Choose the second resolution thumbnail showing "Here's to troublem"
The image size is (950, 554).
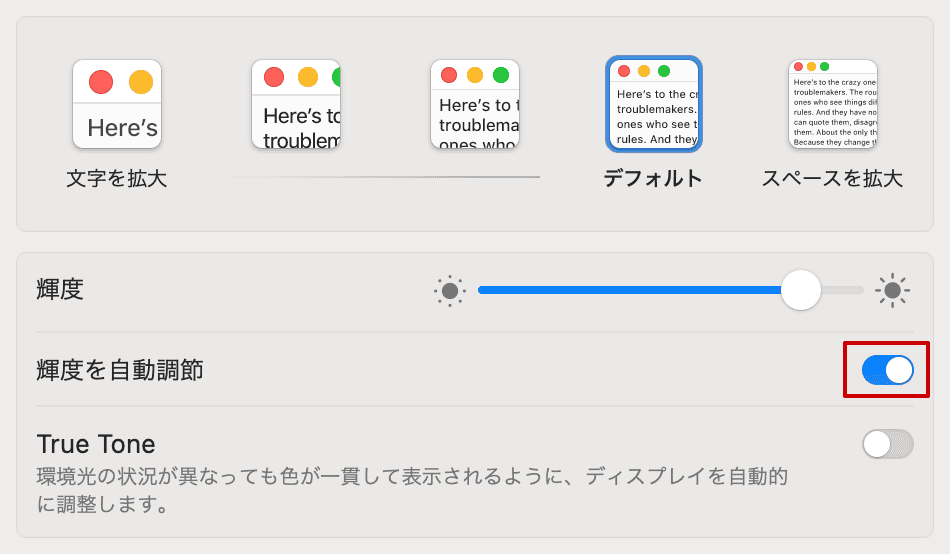tap(296, 104)
